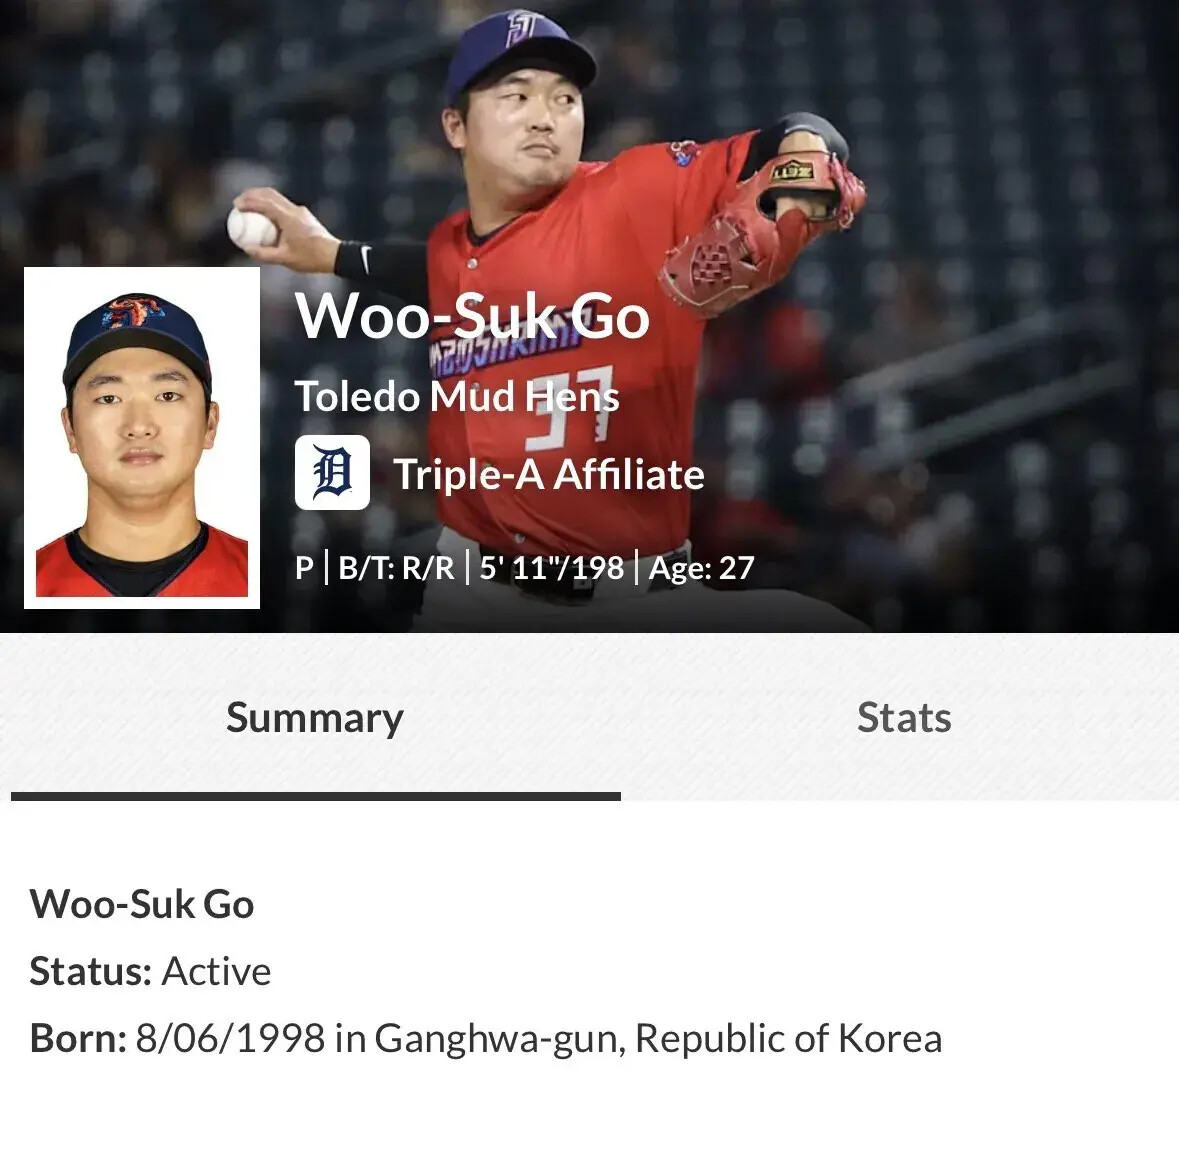The height and width of the screenshot is (1158, 1179).
Task: Click the baseball in the pitcher's hand
Action: coord(252,226)
